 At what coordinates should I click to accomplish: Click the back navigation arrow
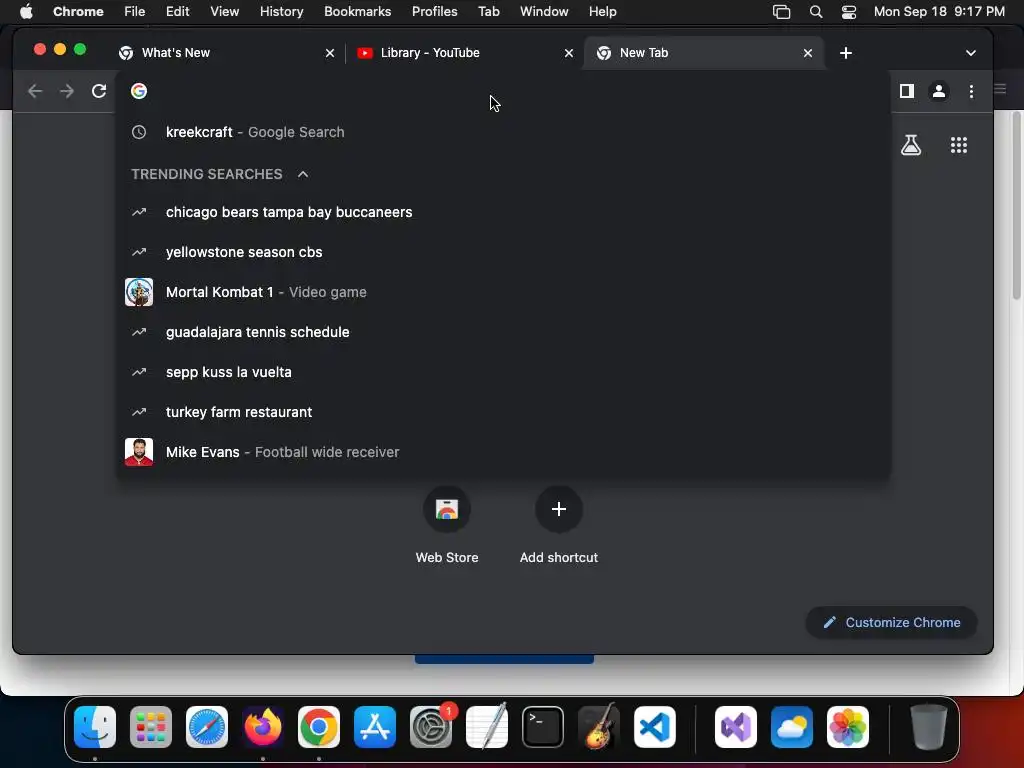tap(35, 91)
